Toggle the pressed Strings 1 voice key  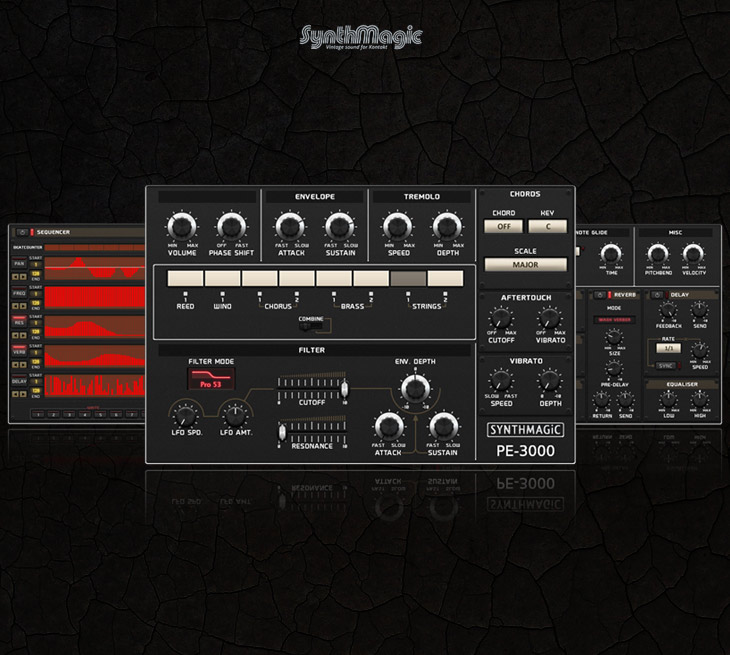coord(408,278)
